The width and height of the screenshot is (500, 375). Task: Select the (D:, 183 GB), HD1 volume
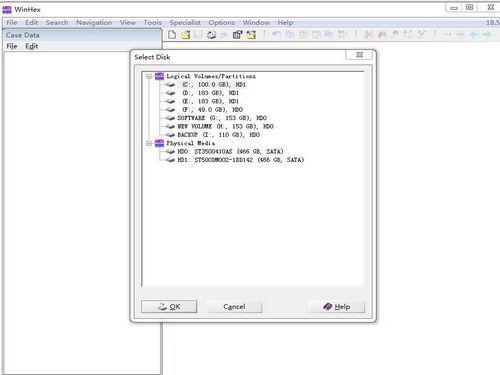pyautogui.click(x=210, y=93)
